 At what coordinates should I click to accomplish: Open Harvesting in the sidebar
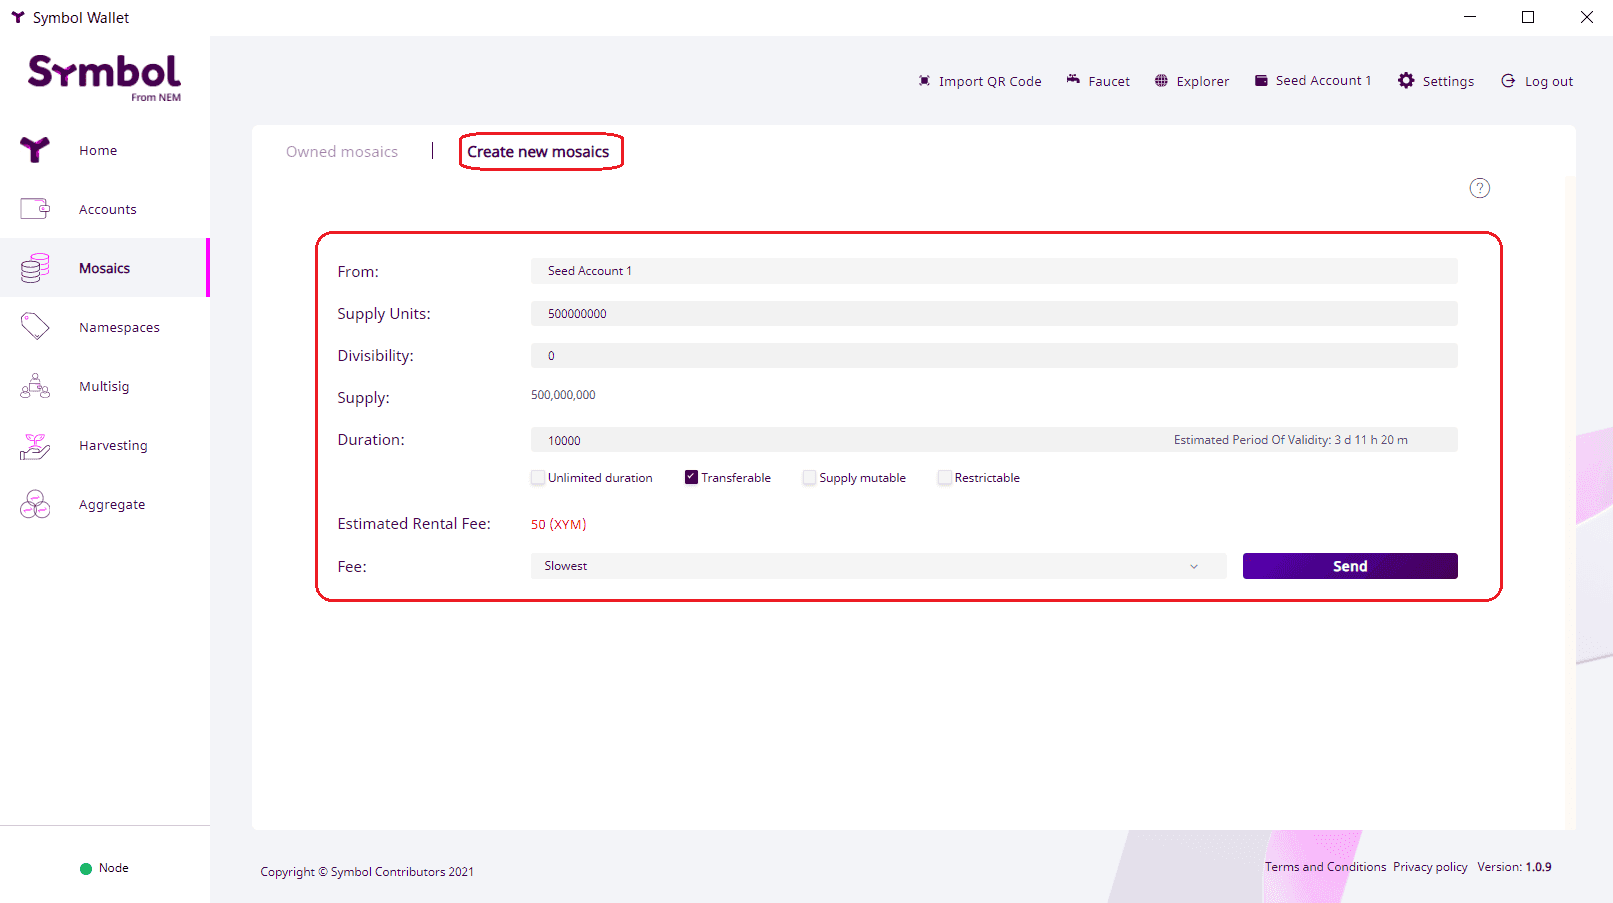pyautogui.click(x=113, y=446)
